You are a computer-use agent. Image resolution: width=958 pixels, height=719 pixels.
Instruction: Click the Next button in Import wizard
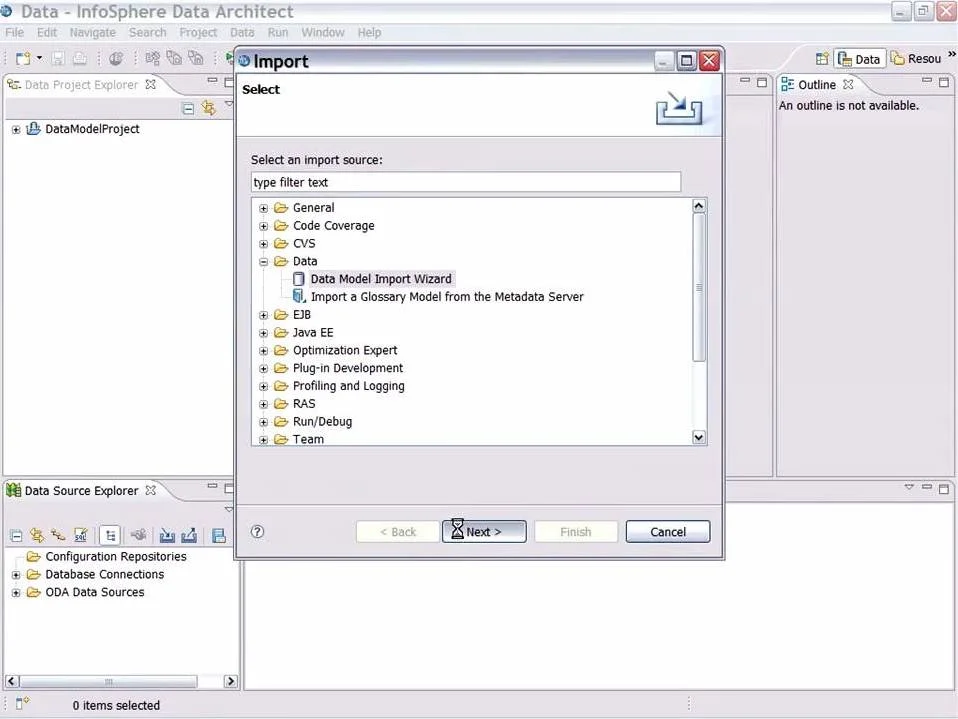(x=484, y=532)
